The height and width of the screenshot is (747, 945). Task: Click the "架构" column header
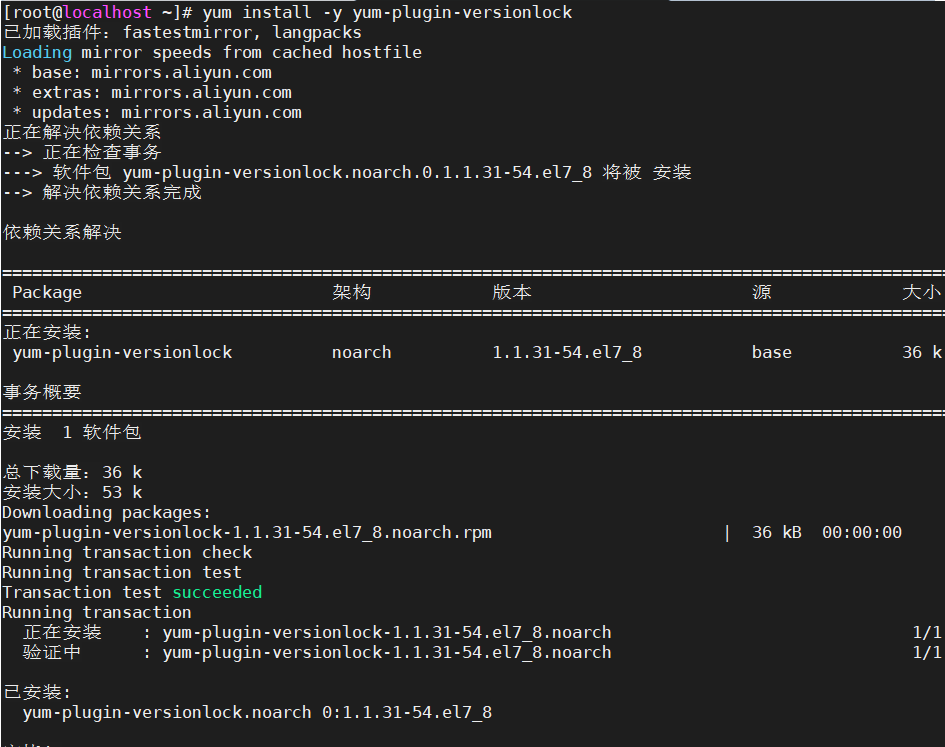tap(351, 292)
